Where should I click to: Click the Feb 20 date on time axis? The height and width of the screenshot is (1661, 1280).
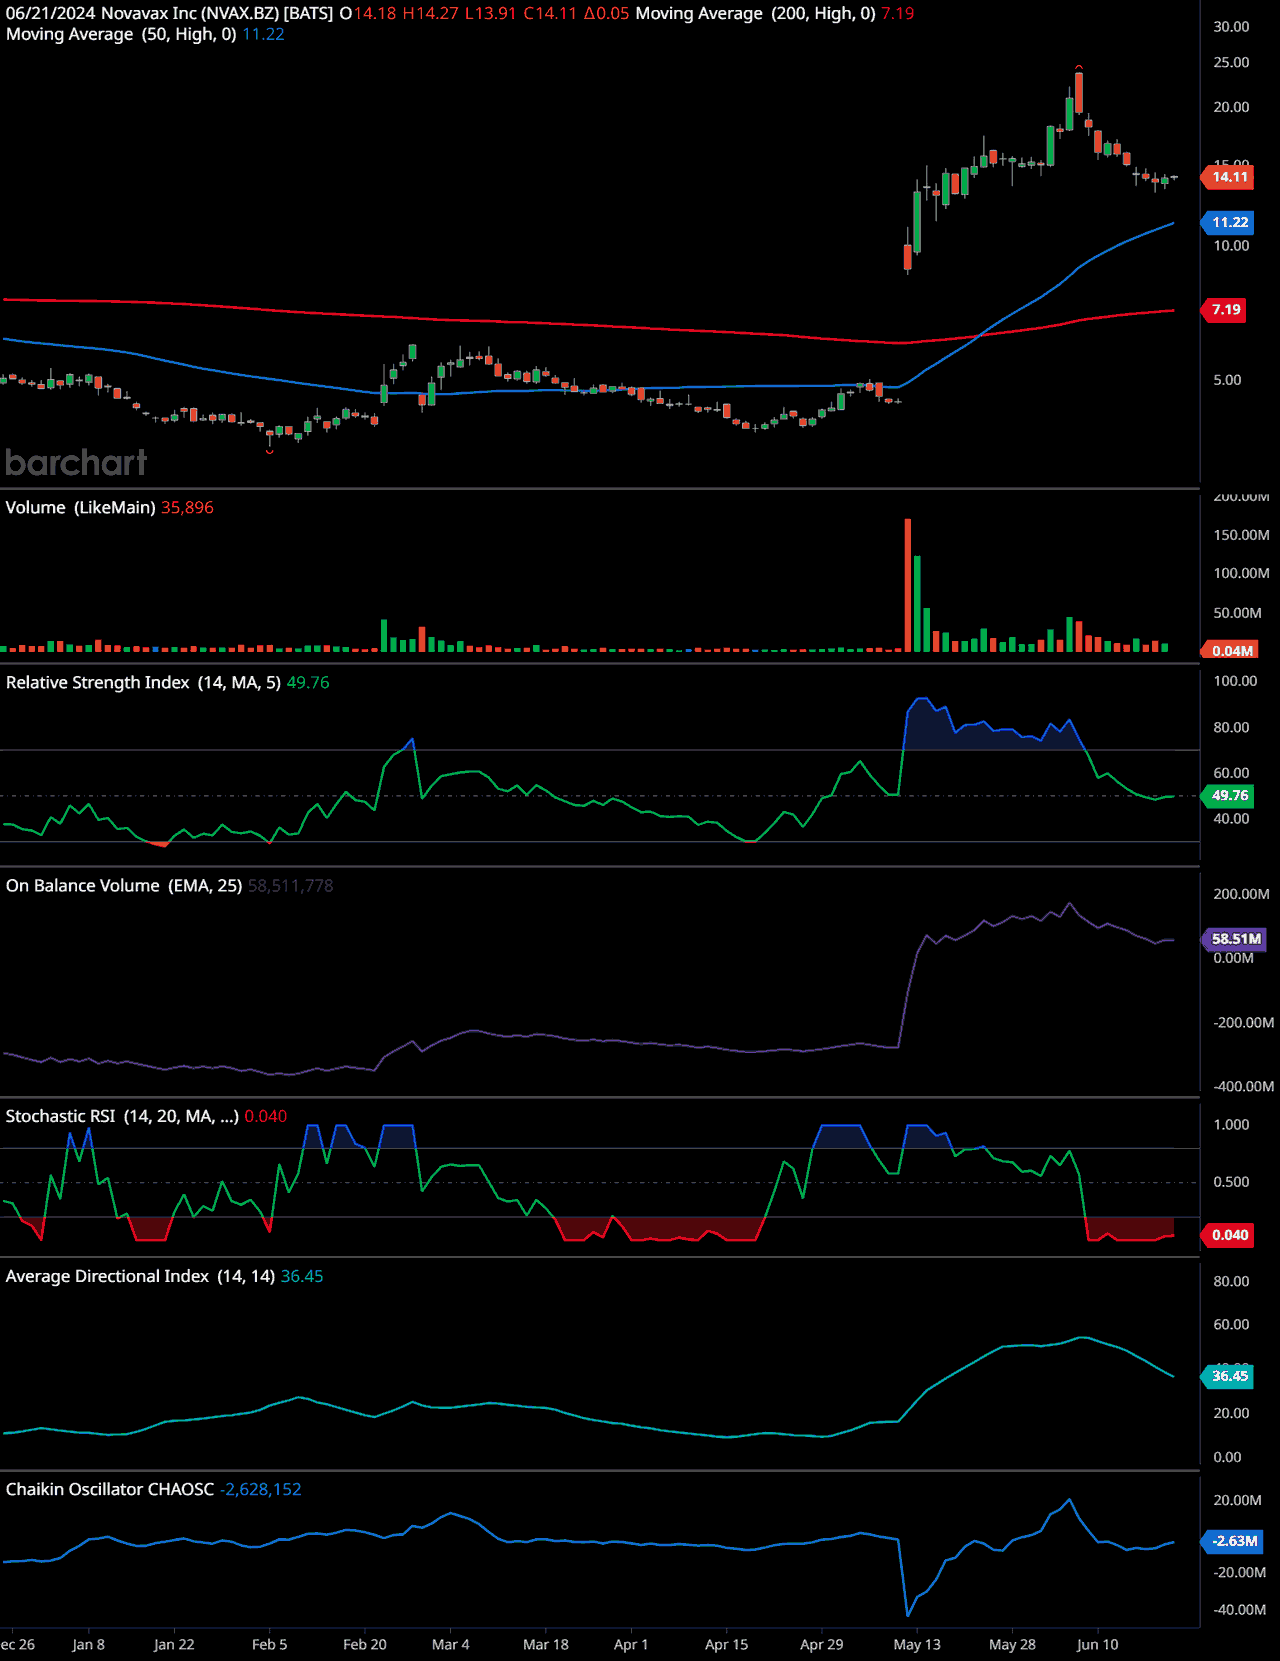click(364, 1644)
